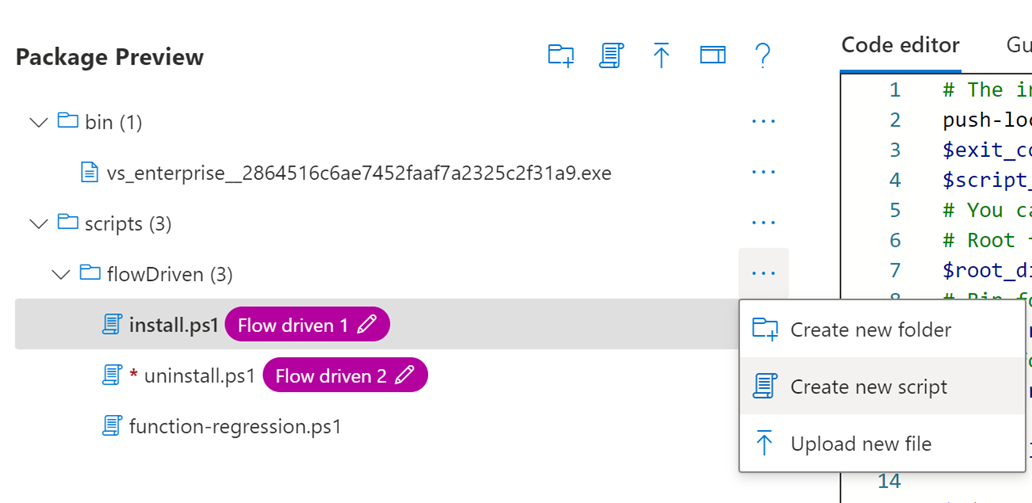Screen dimensions: 1032x503
Task: Click the new folder icon in Package Preview toolbar
Action: tap(561, 56)
